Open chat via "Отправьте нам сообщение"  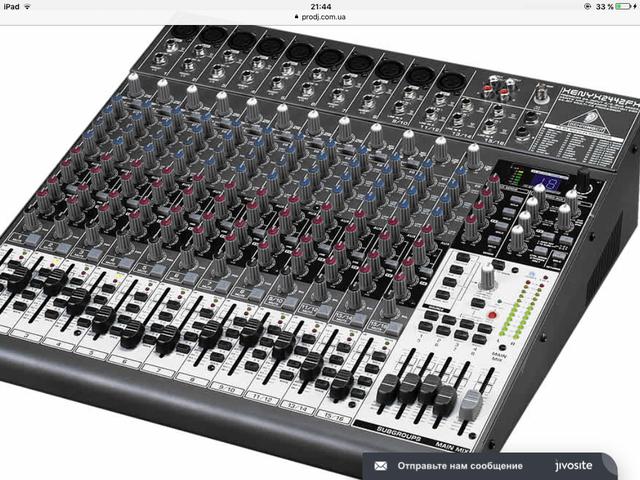(x=460, y=466)
